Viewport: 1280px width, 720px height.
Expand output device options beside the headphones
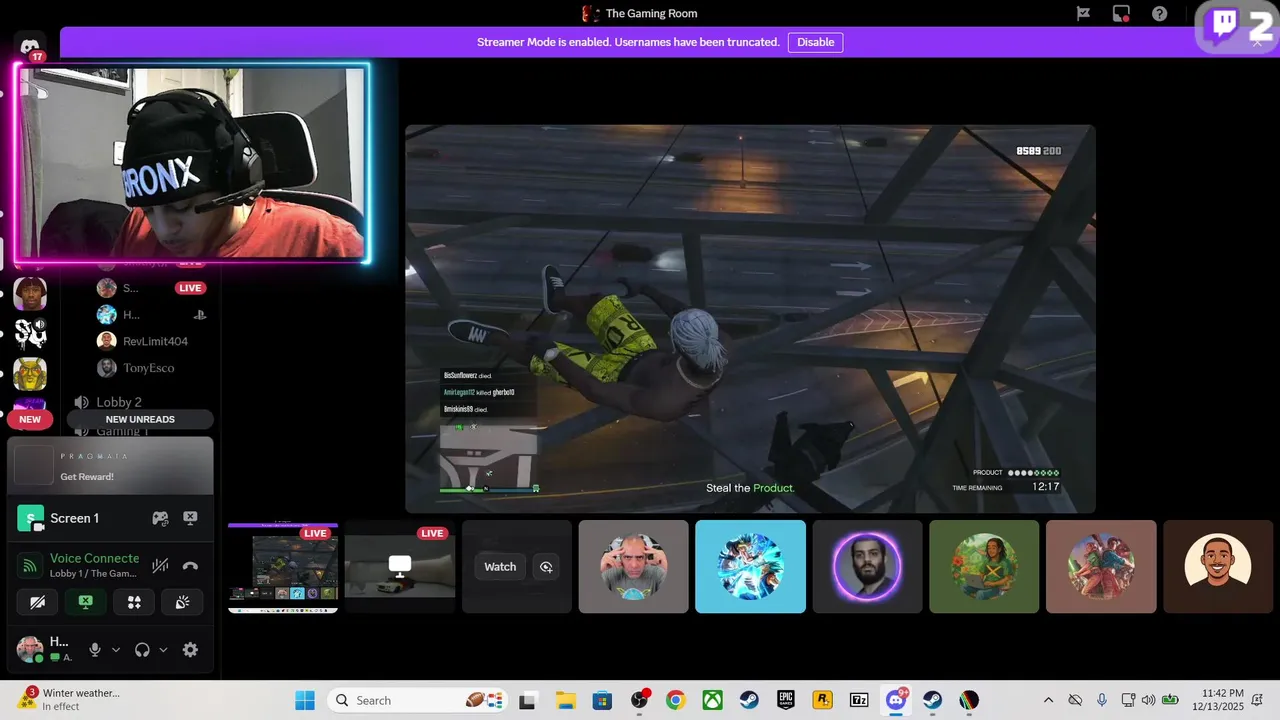[x=163, y=650]
